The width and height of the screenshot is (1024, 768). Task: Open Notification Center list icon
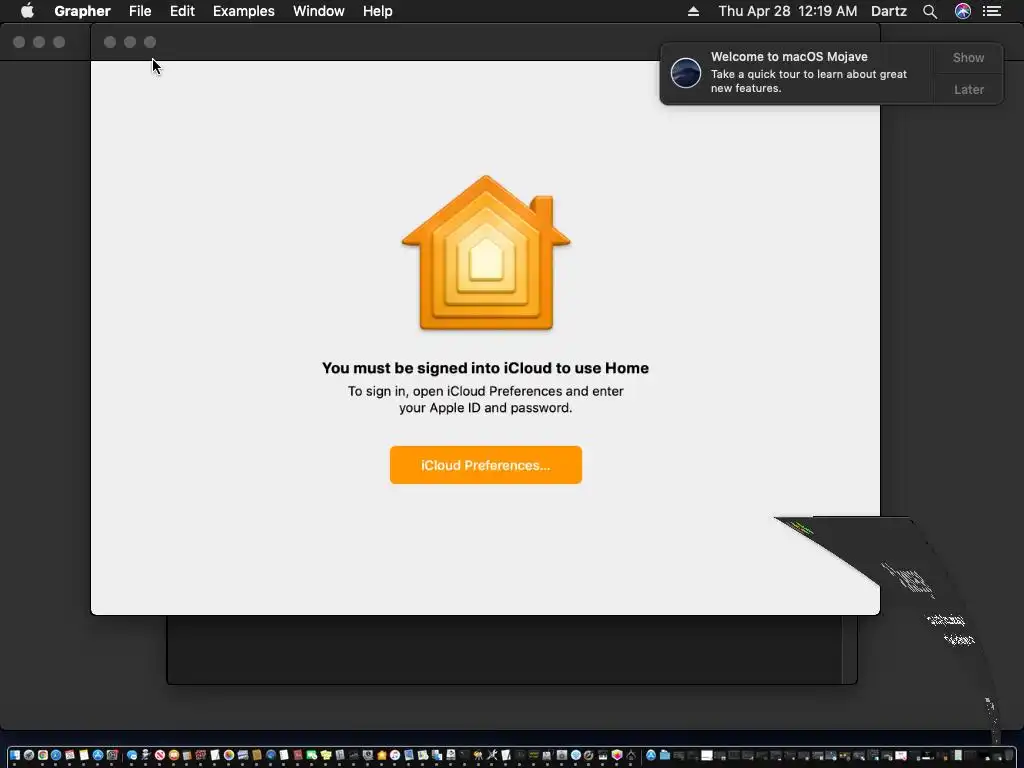pyautogui.click(x=992, y=11)
